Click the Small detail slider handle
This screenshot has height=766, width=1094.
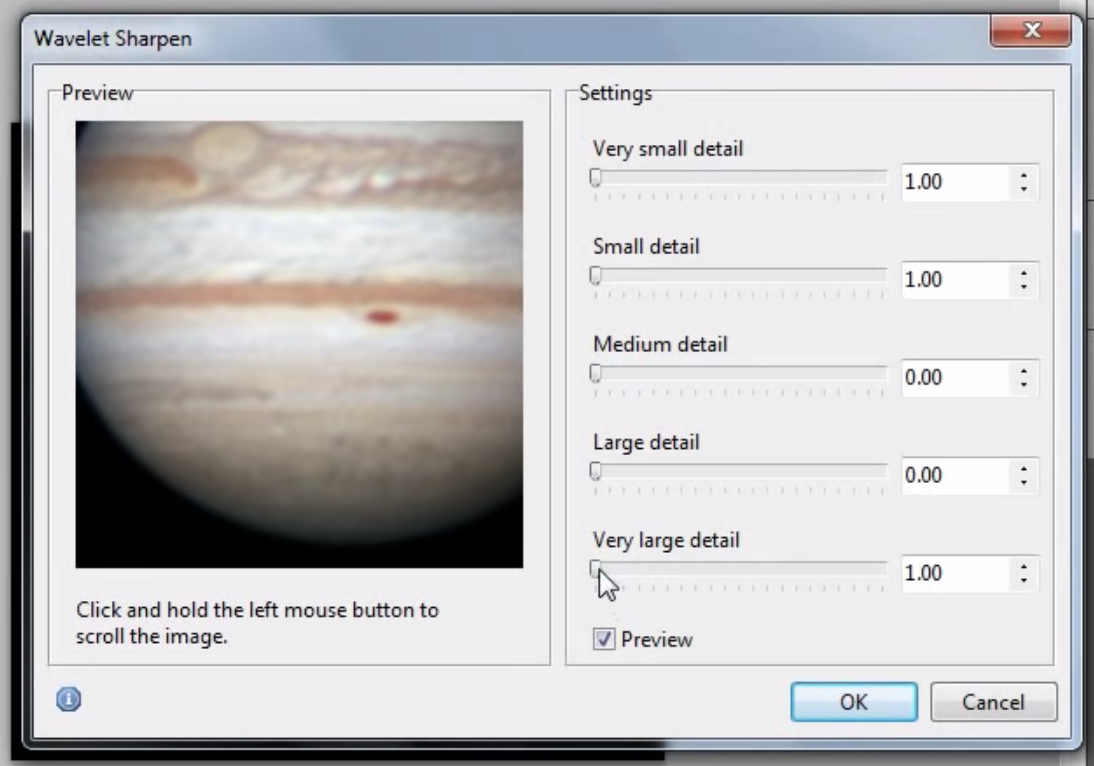596,275
